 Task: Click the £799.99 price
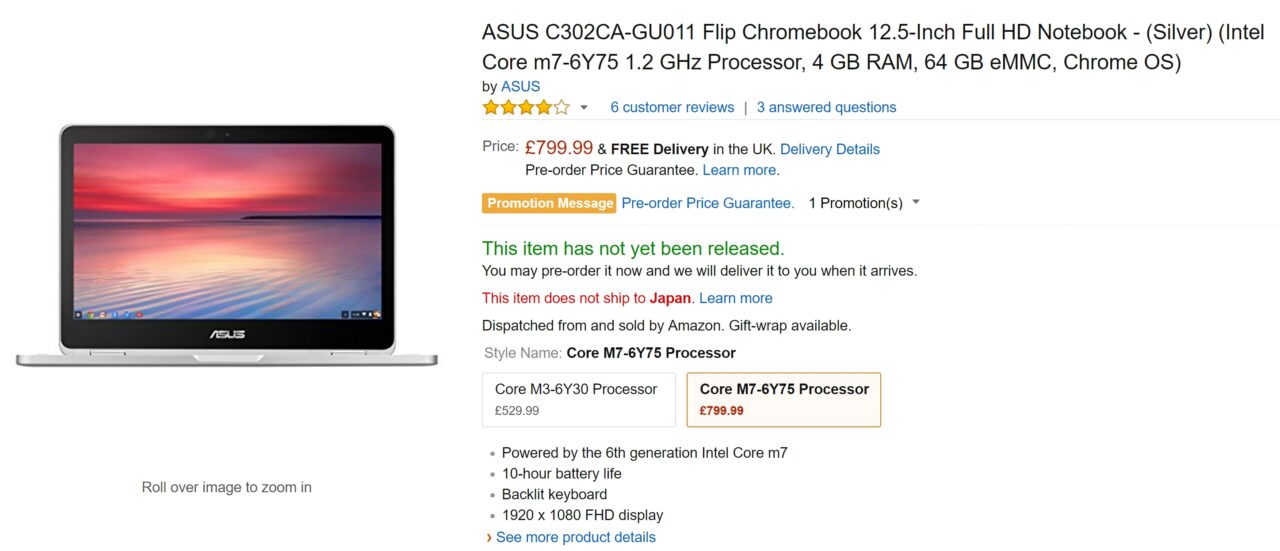558,148
